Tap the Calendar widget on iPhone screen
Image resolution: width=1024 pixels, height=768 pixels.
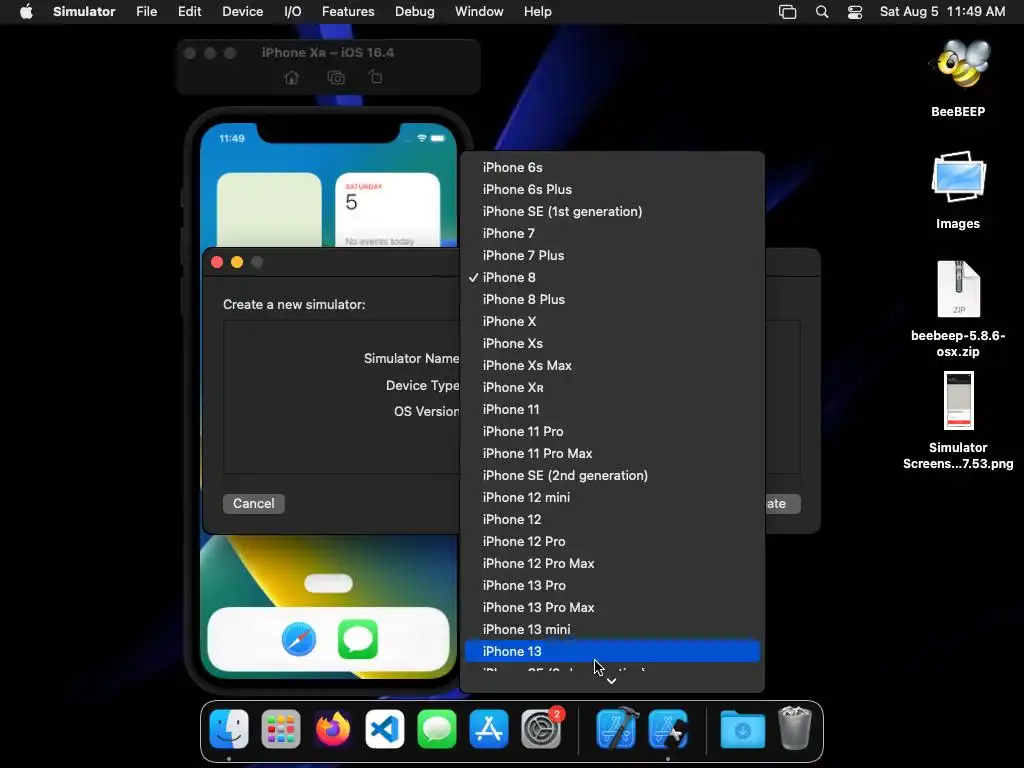pyautogui.click(x=387, y=210)
